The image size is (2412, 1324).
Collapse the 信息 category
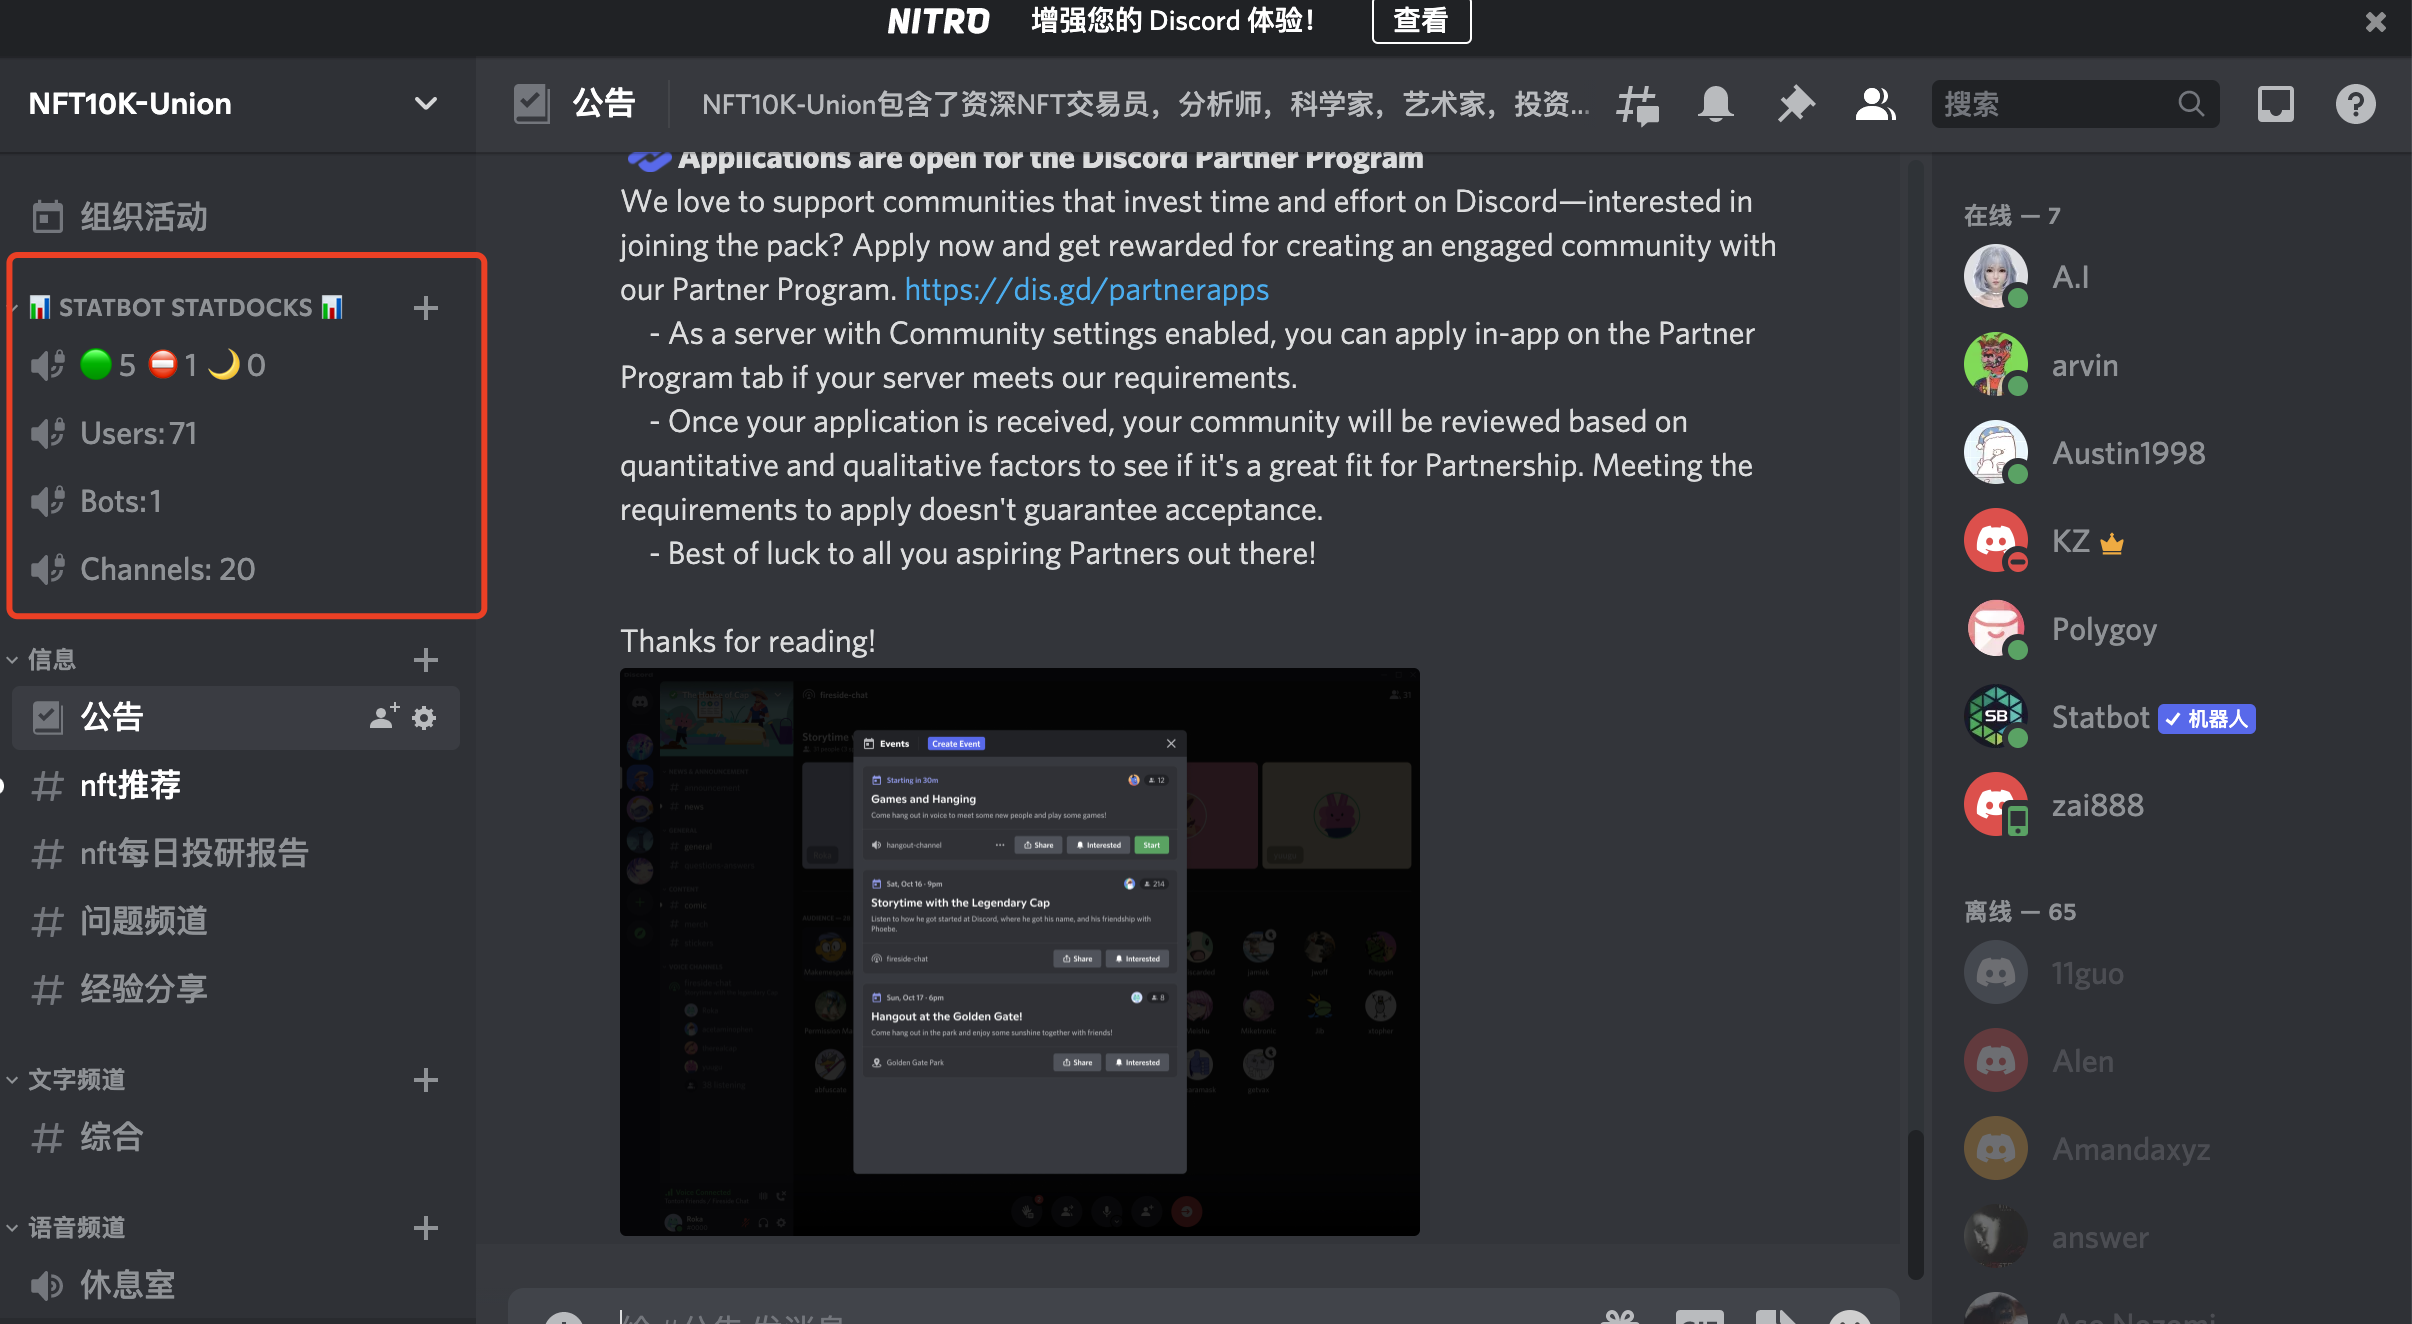tap(52, 660)
